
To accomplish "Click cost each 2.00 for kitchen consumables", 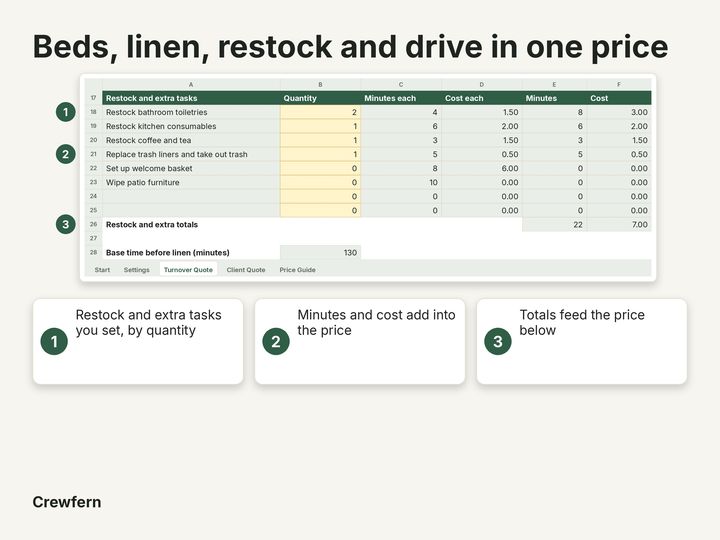I will [x=482, y=126].
